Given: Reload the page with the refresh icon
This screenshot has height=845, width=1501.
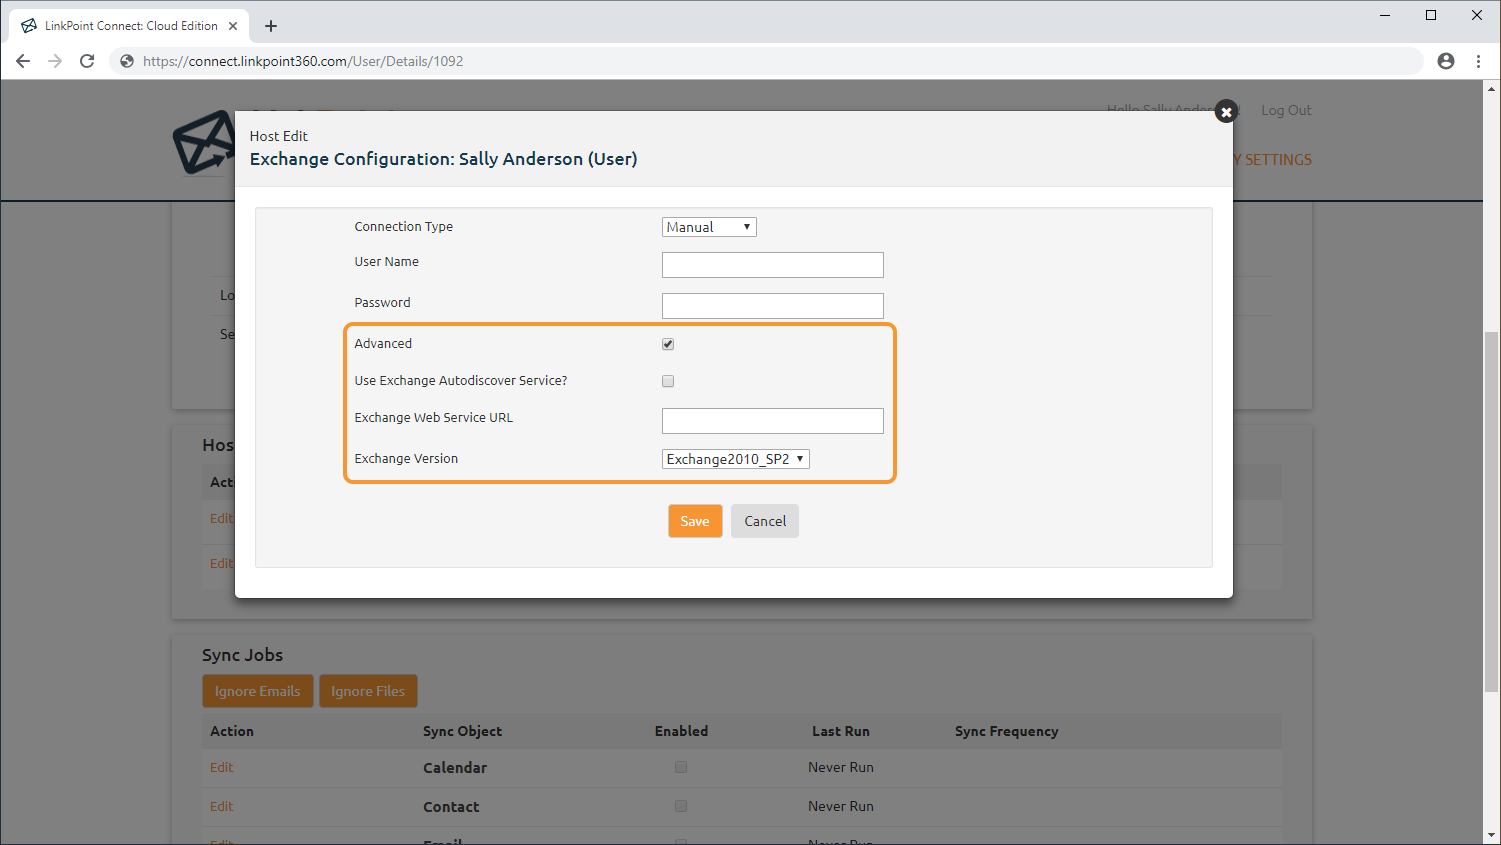Looking at the screenshot, I should coord(87,61).
